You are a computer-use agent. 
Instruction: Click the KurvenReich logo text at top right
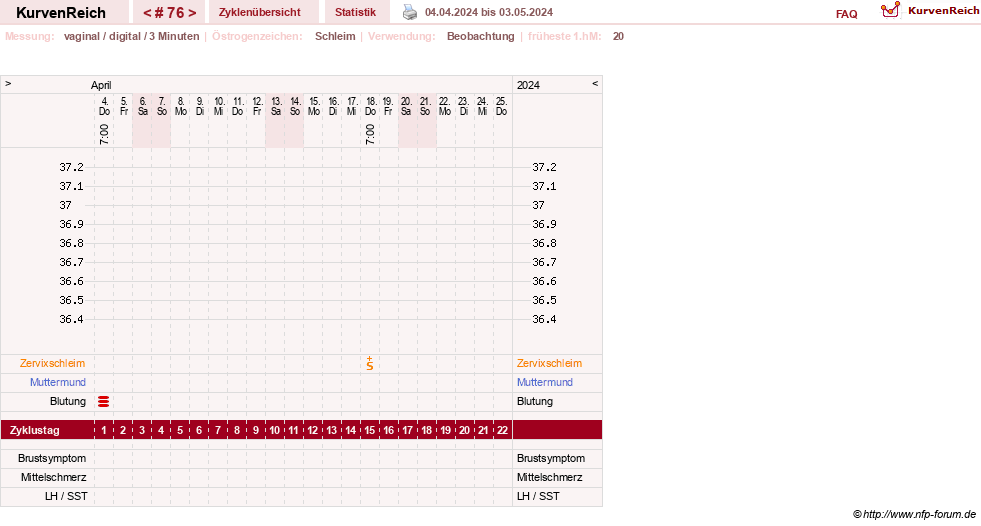click(x=943, y=10)
